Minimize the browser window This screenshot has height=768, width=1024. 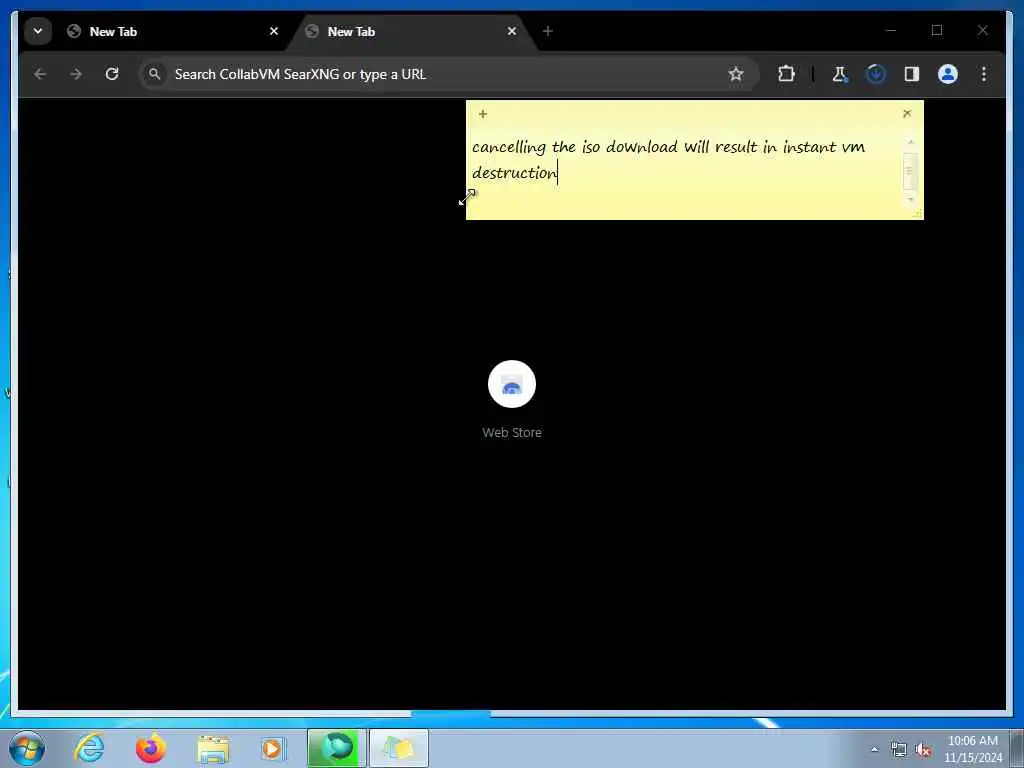pyautogui.click(x=891, y=30)
